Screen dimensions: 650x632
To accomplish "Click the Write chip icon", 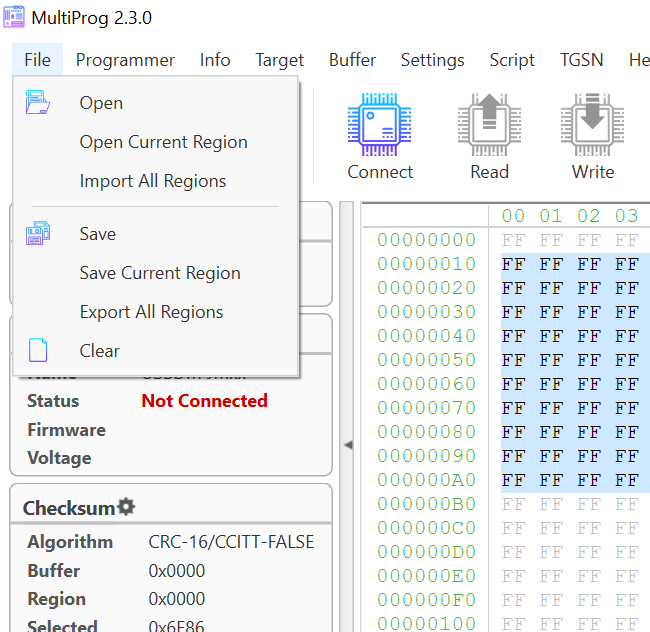I will (592, 124).
